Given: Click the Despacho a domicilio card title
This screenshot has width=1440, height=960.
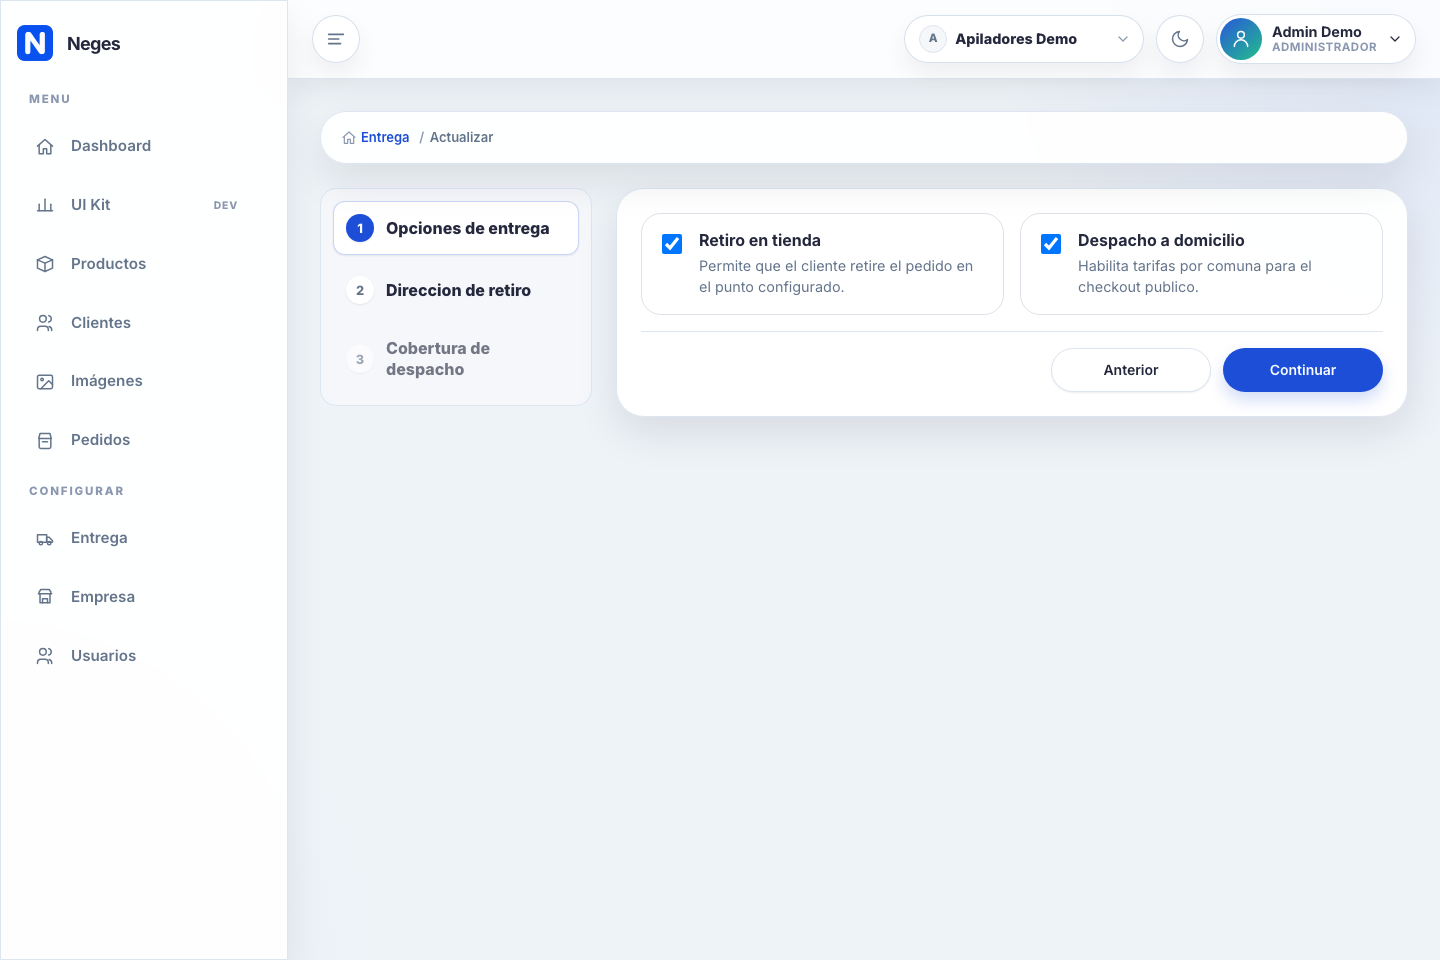Looking at the screenshot, I should [x=1161, y=241].
